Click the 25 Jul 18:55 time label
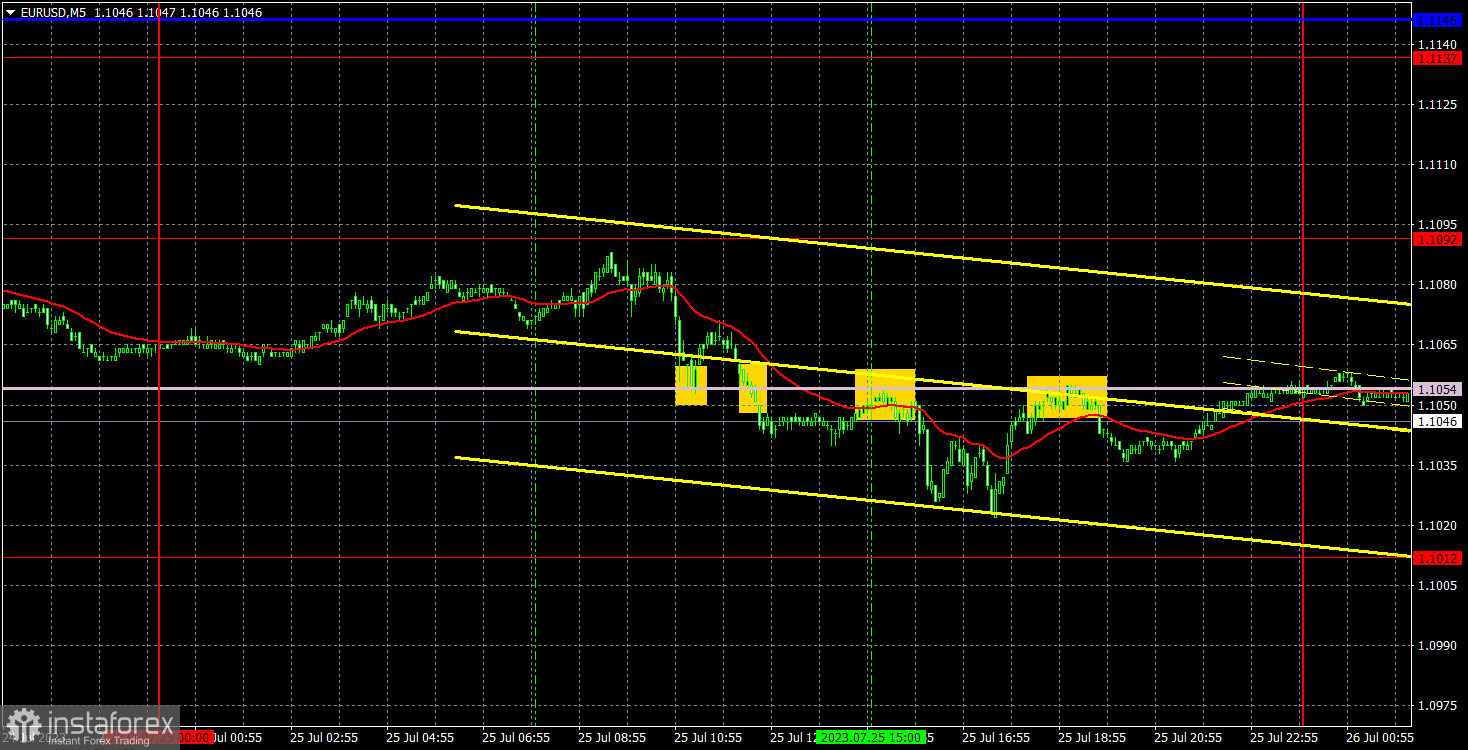Viewport: 1468px width, 750px height. (x=1092, y=738)
